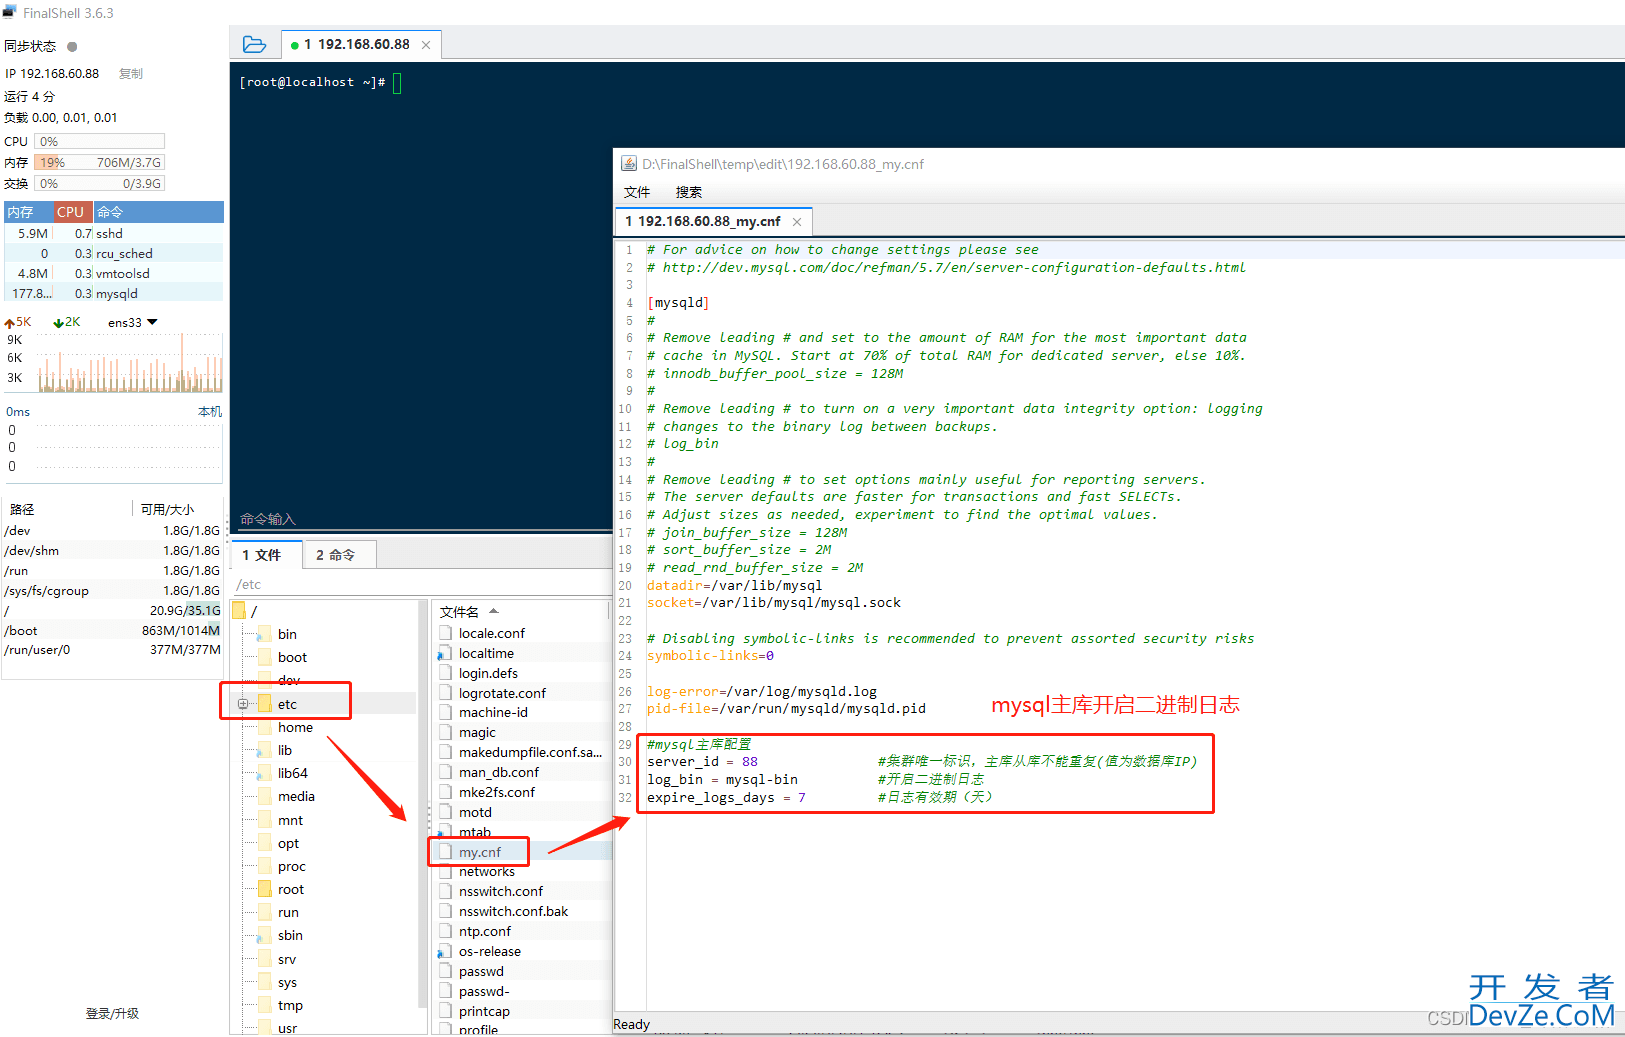
Task: Click the /boot row in disk usage list
Action: pyautogui.click(x=112, y=630)
